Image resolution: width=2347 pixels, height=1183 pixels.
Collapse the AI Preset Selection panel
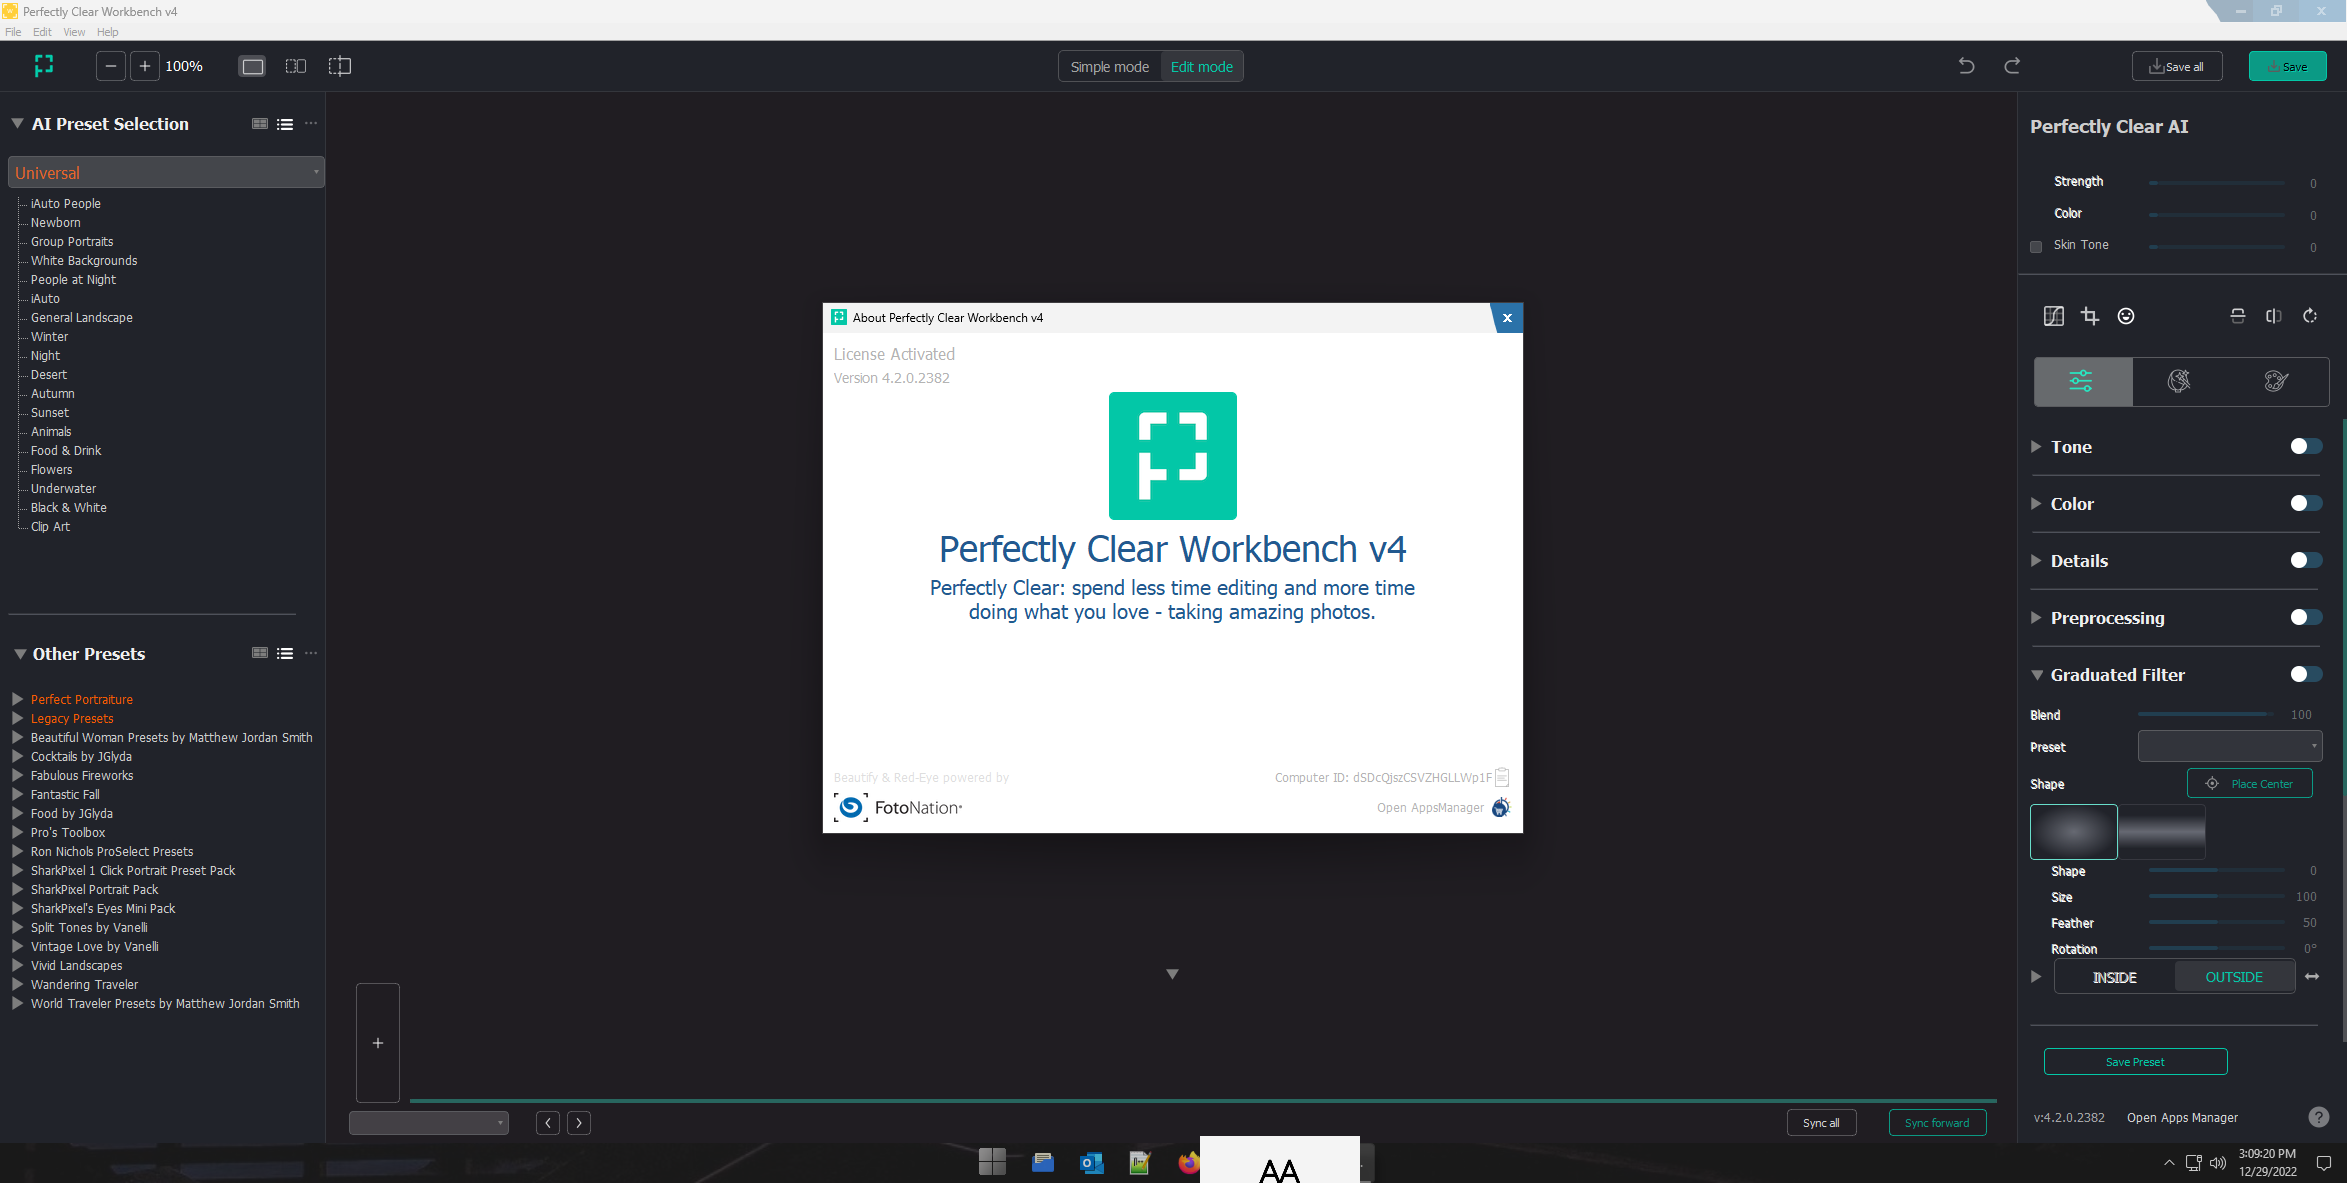17,123
